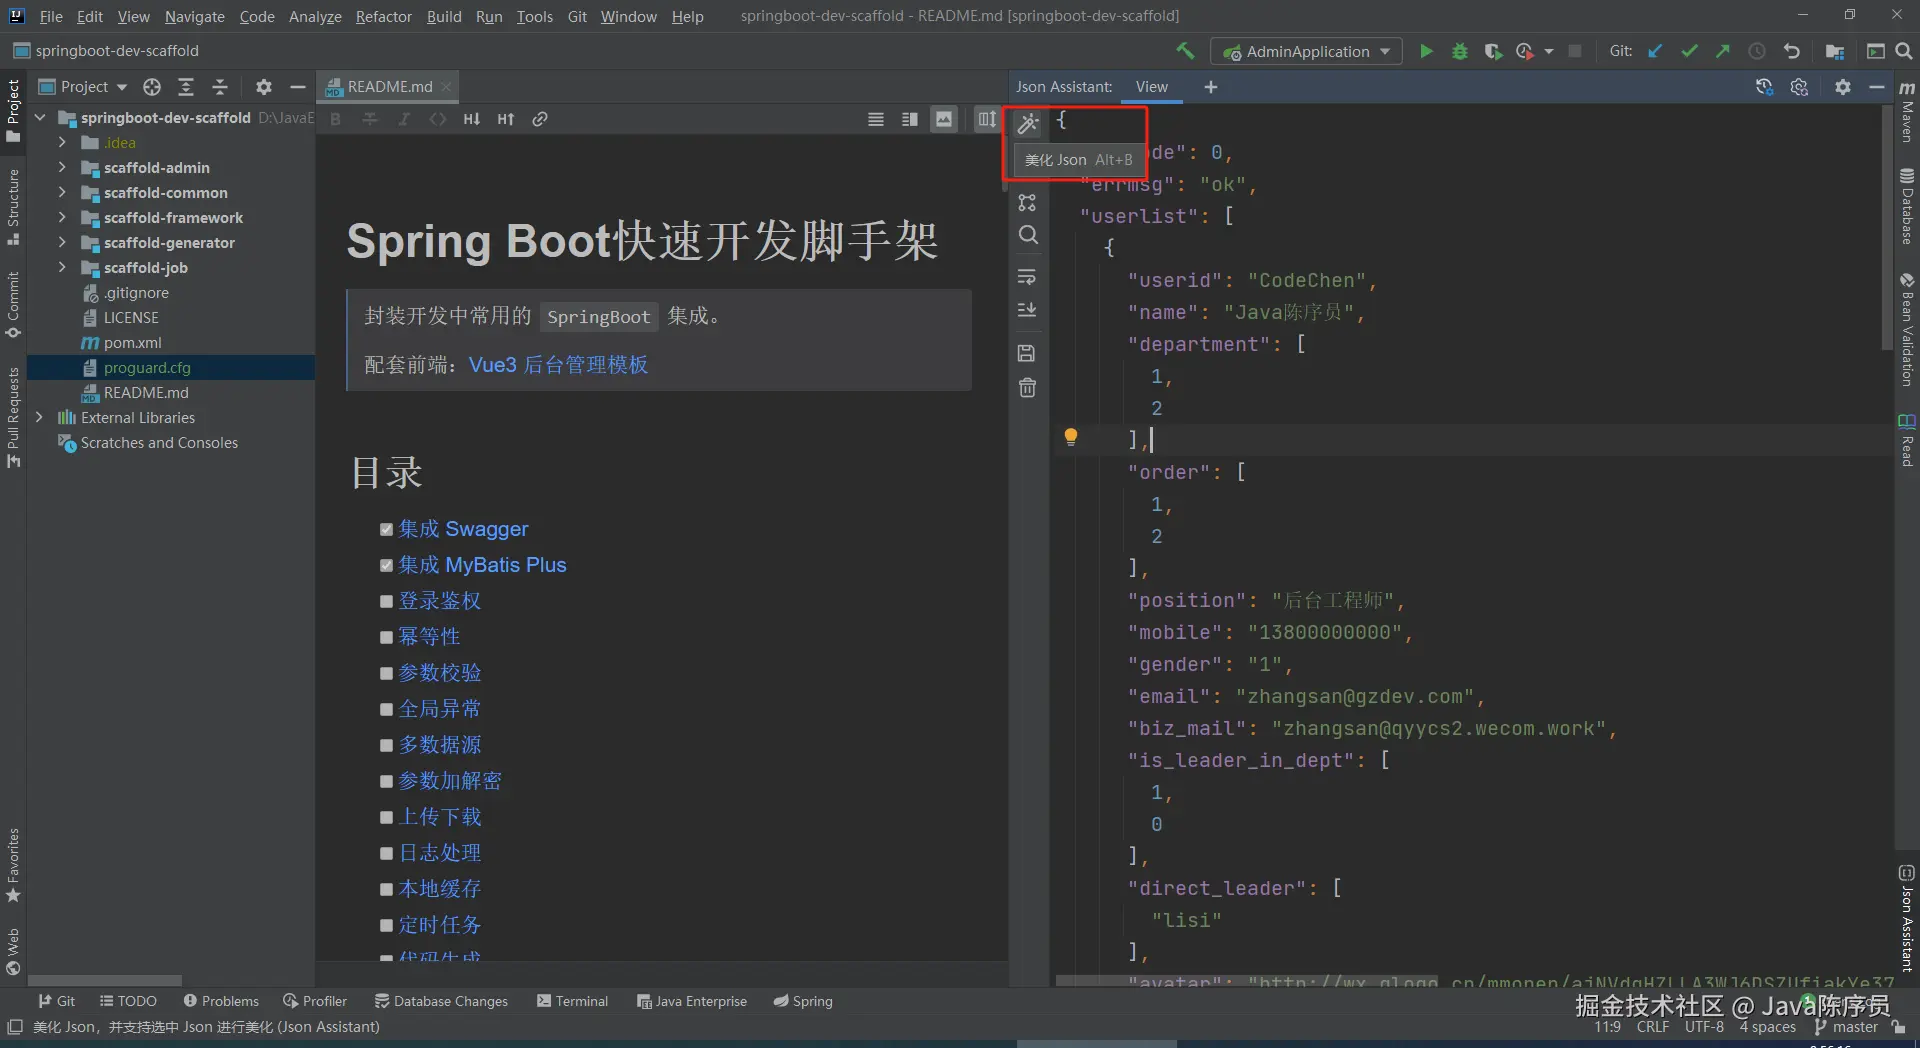Click the Git commit checkmark icon
Image resolution: width=1920 pixels, height=1048 pixels.
[x=1690, y=51]
